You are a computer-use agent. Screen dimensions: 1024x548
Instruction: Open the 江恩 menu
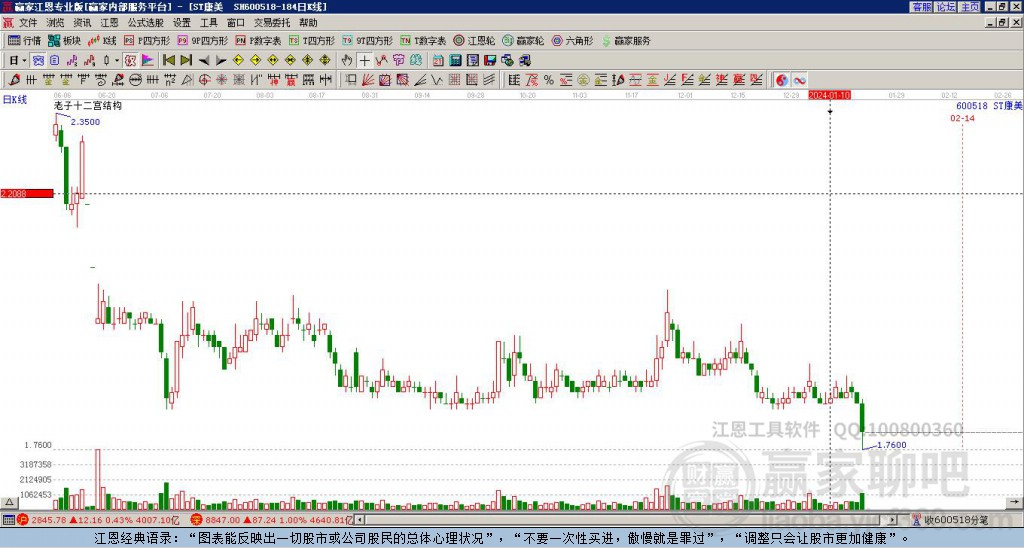[x=109, y=23]
